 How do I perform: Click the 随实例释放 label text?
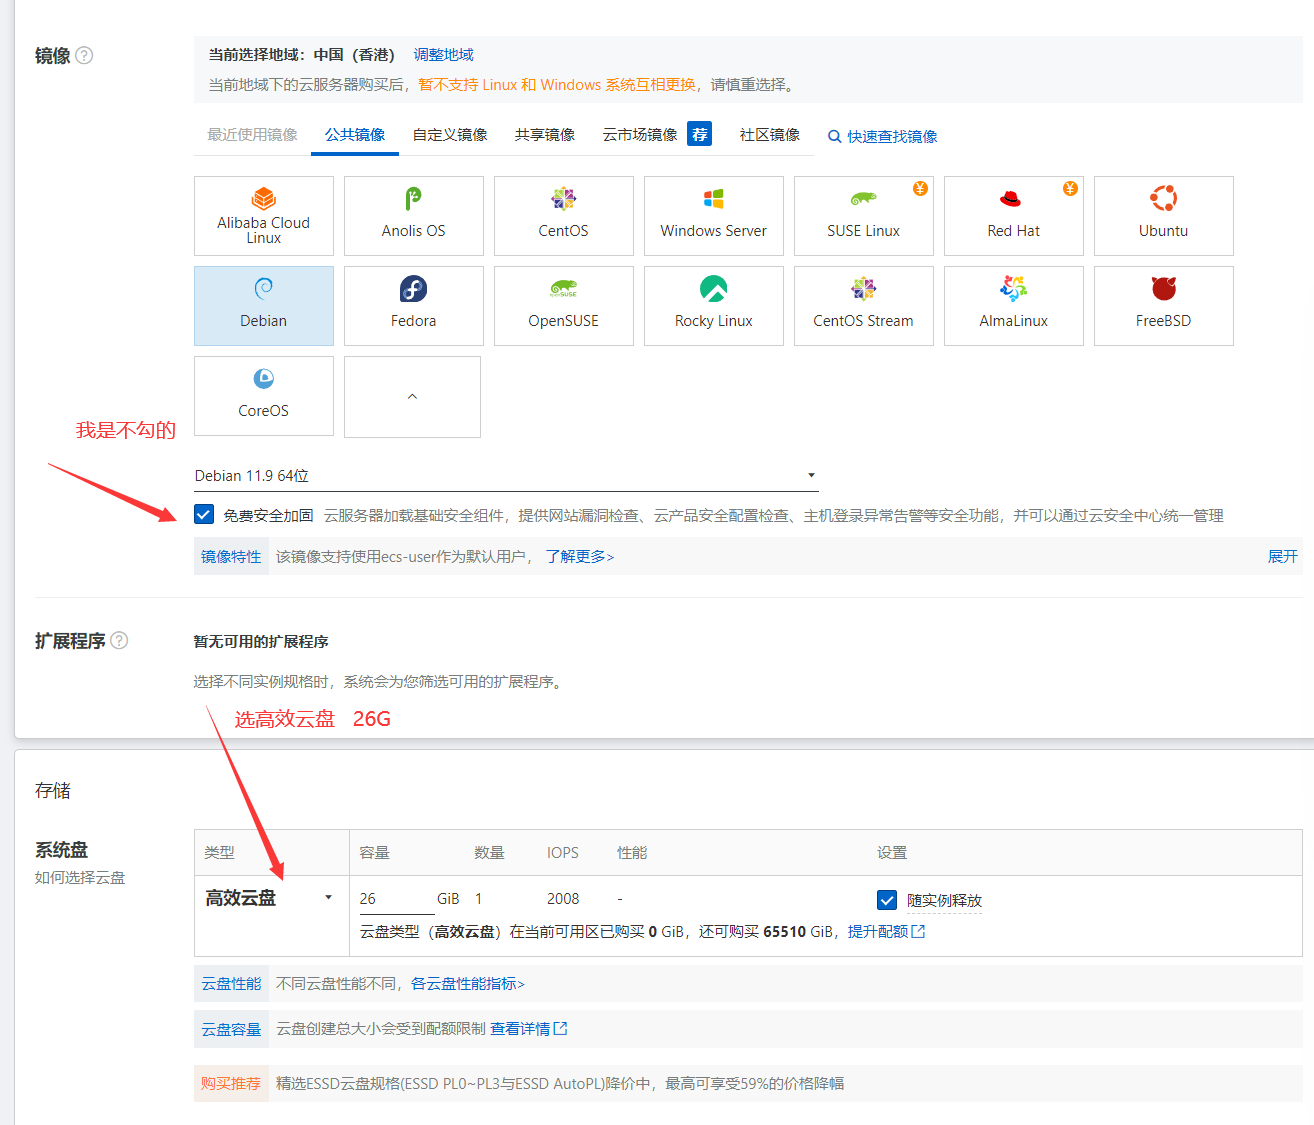point(945,900)
